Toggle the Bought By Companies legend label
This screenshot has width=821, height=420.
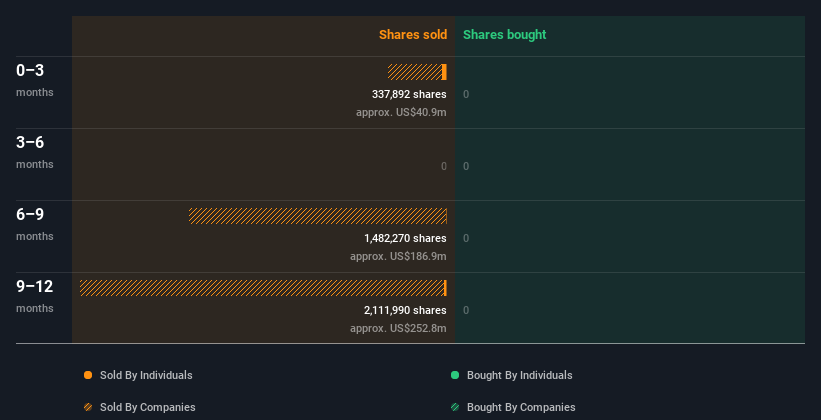click(x=521, y=407)
